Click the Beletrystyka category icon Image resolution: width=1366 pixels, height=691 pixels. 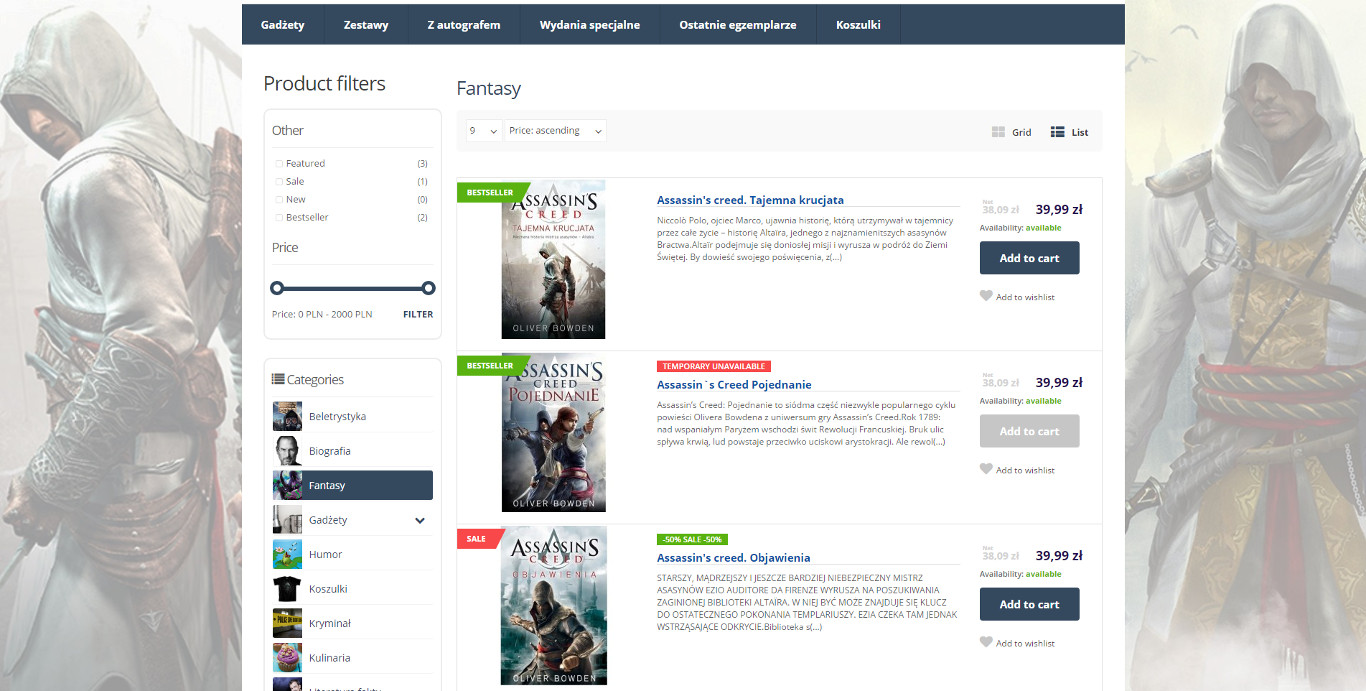287,416
